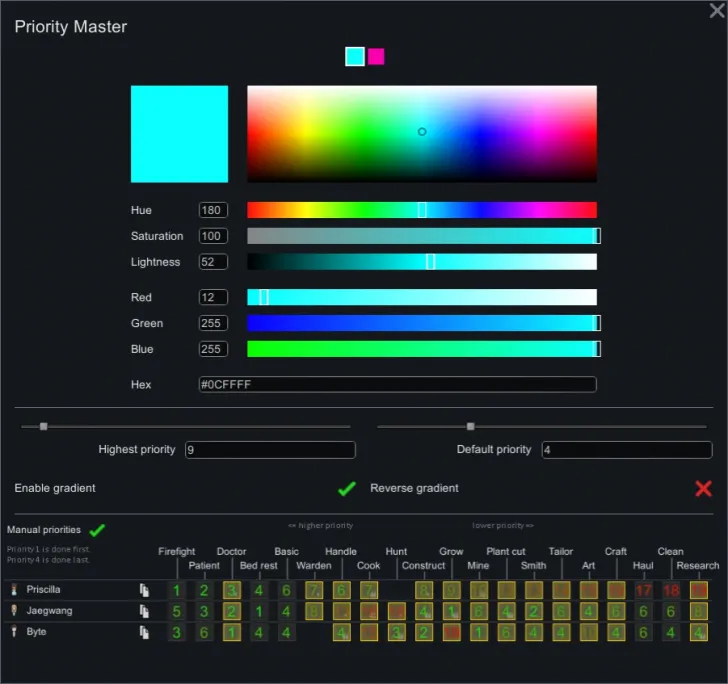Click the copy priorities icon for Byte
This screenshot has width=728, height=684.
(x=144, y=632)
